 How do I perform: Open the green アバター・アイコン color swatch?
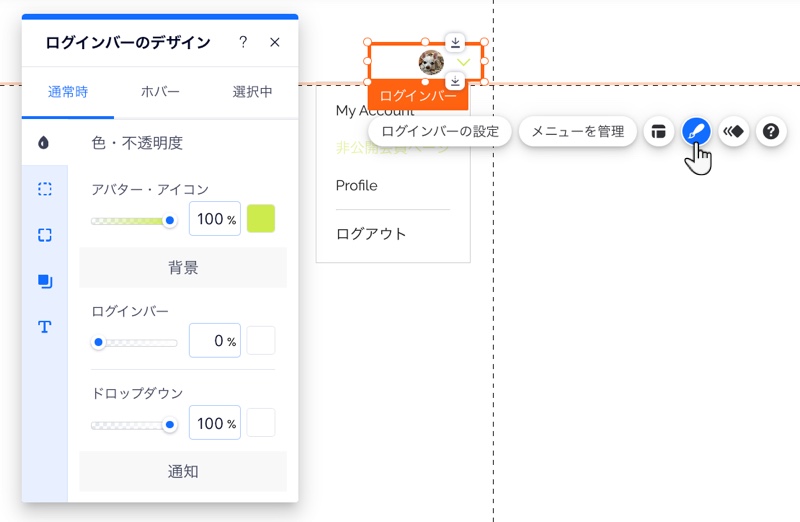(261, 218)
